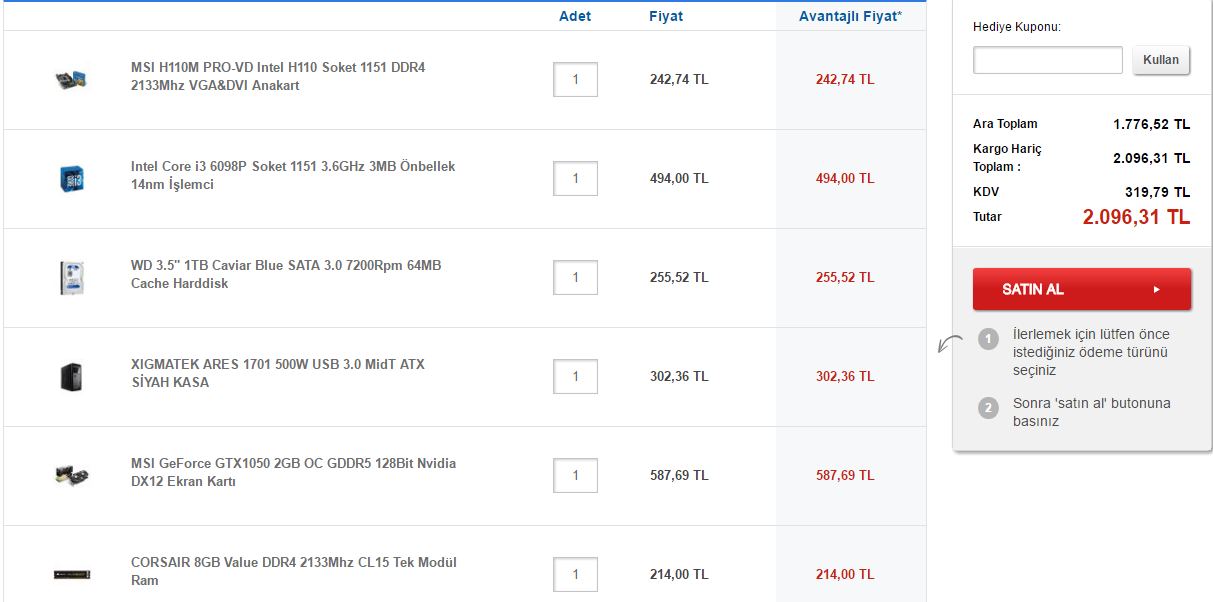Open MSI GeForce GTX1050 2GB product link
Screen dimensions: 1213x602
point(293,472)
